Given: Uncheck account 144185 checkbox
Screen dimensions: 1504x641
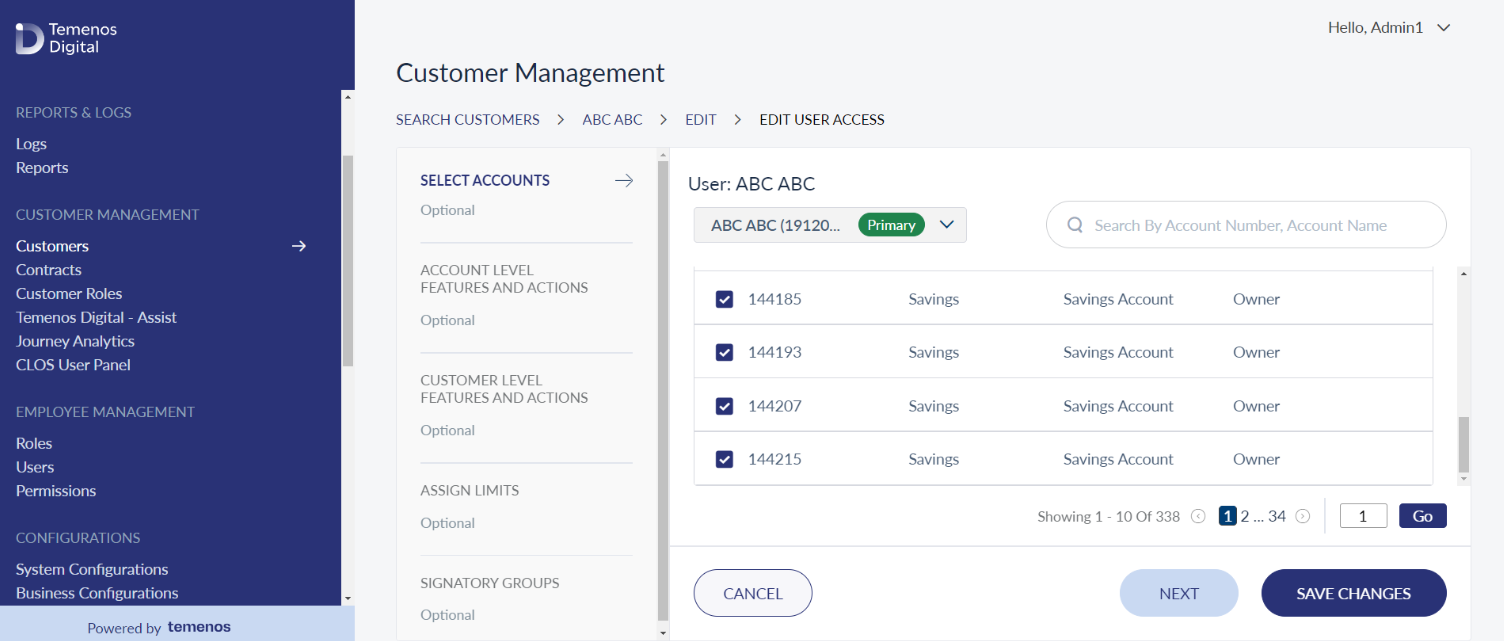Looking at the screenshot, I should click(725, 299).
